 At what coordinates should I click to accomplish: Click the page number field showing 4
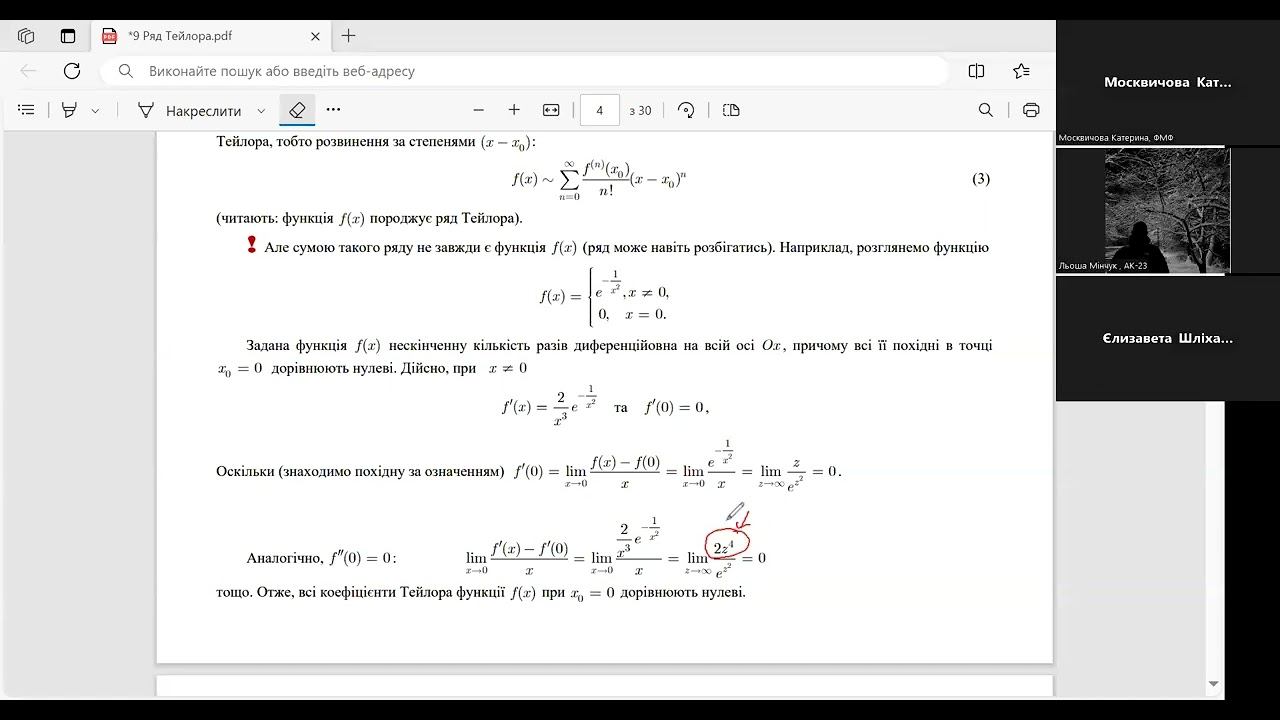tap(600, 110)
